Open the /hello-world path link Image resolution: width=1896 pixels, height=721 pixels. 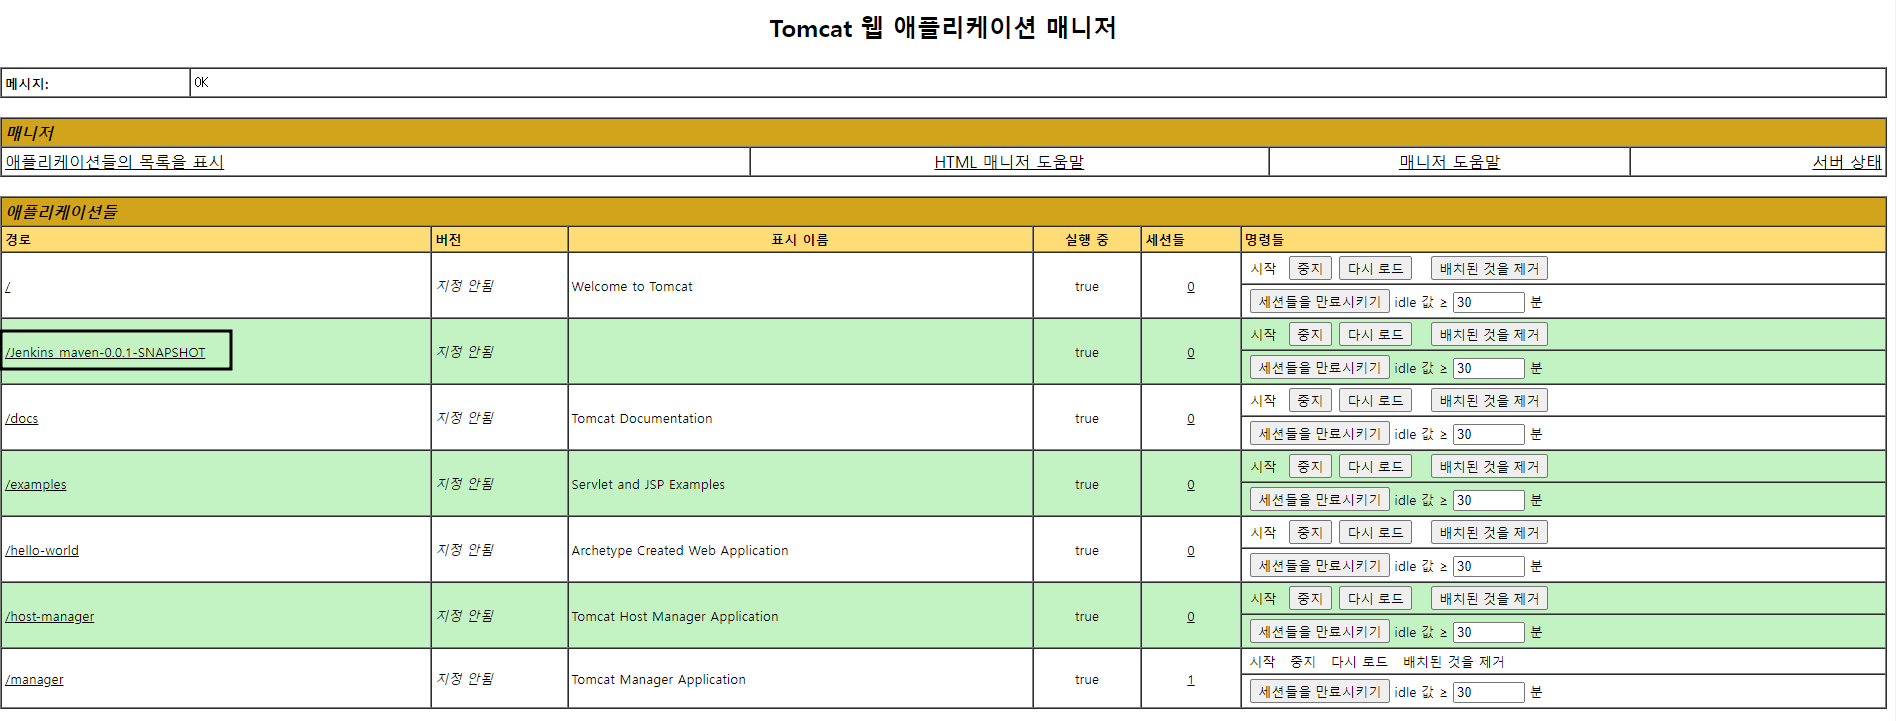pos(42,551)
